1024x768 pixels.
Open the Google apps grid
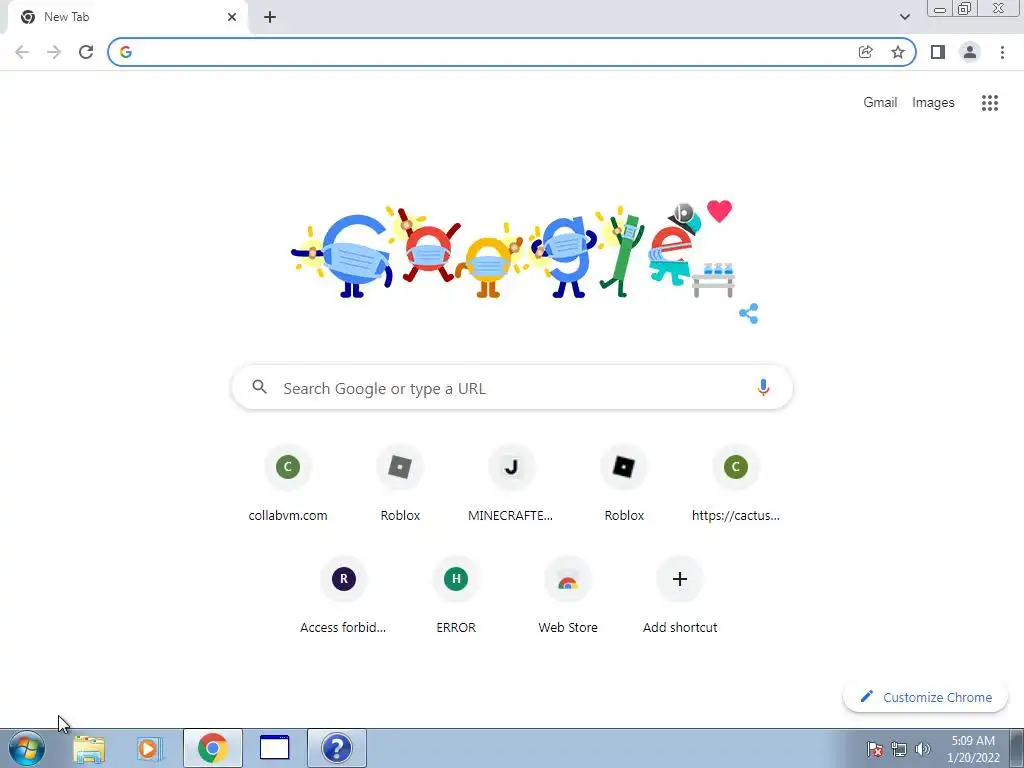[989, 103]
